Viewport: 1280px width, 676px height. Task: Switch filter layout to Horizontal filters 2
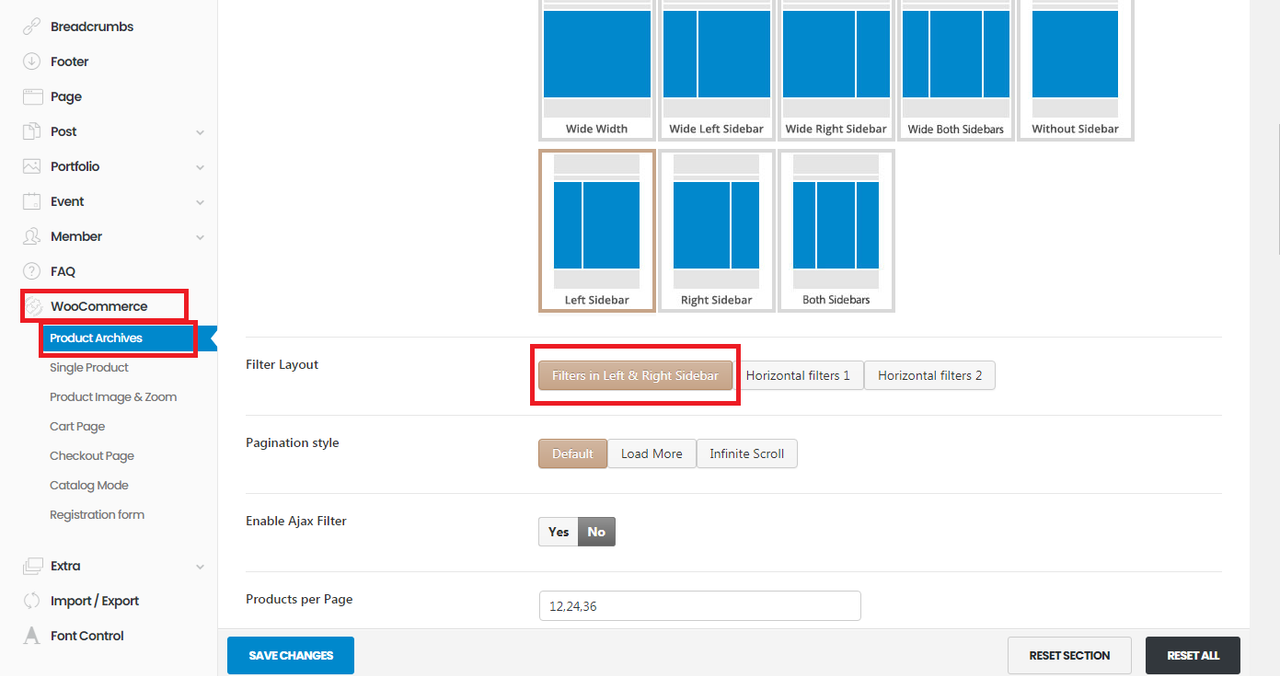[930, 376]
